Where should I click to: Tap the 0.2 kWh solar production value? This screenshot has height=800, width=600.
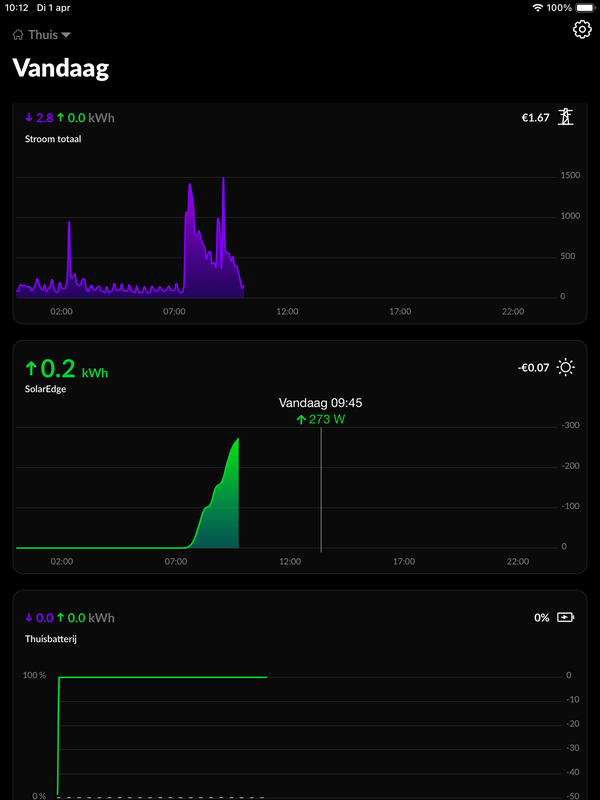[x=66, y=368]
